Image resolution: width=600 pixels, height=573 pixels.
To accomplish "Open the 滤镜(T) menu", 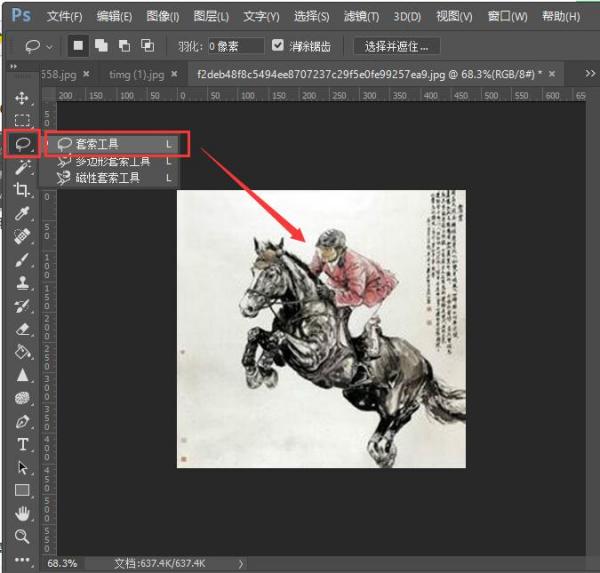I will (361, 16).
